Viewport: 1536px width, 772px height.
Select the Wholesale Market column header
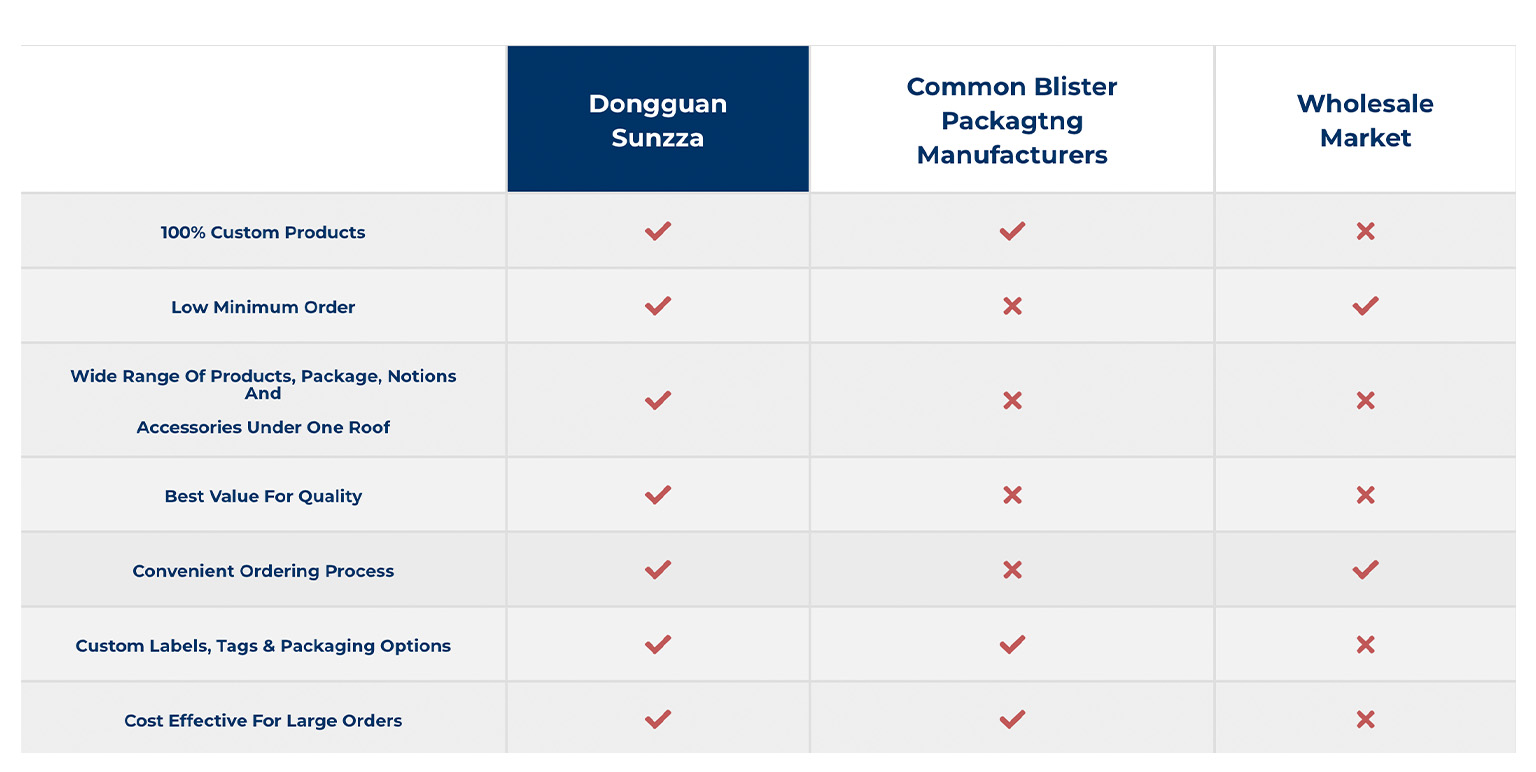[1365, 120]
